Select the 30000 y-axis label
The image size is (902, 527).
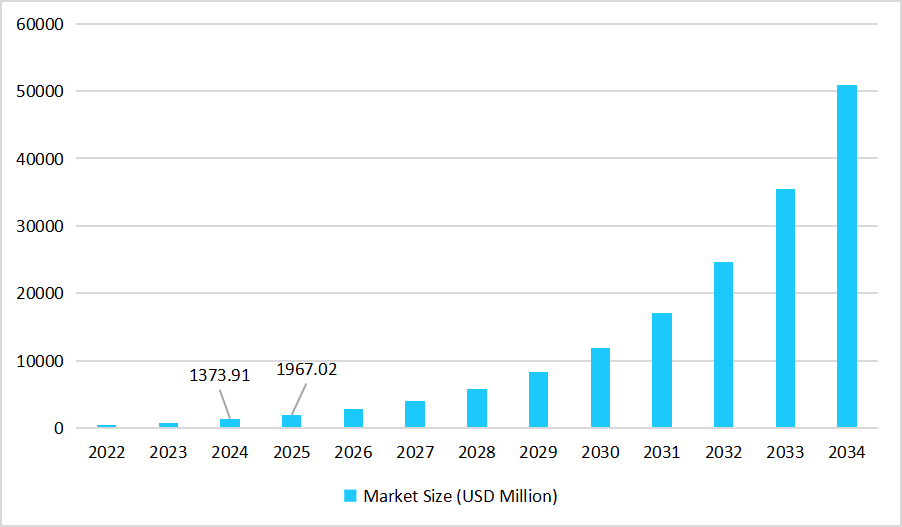click(x=42, y=226)
